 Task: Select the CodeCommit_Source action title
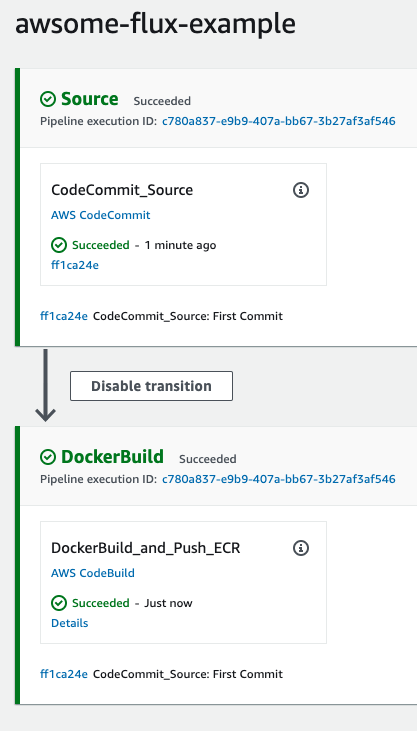click(122, 190)
